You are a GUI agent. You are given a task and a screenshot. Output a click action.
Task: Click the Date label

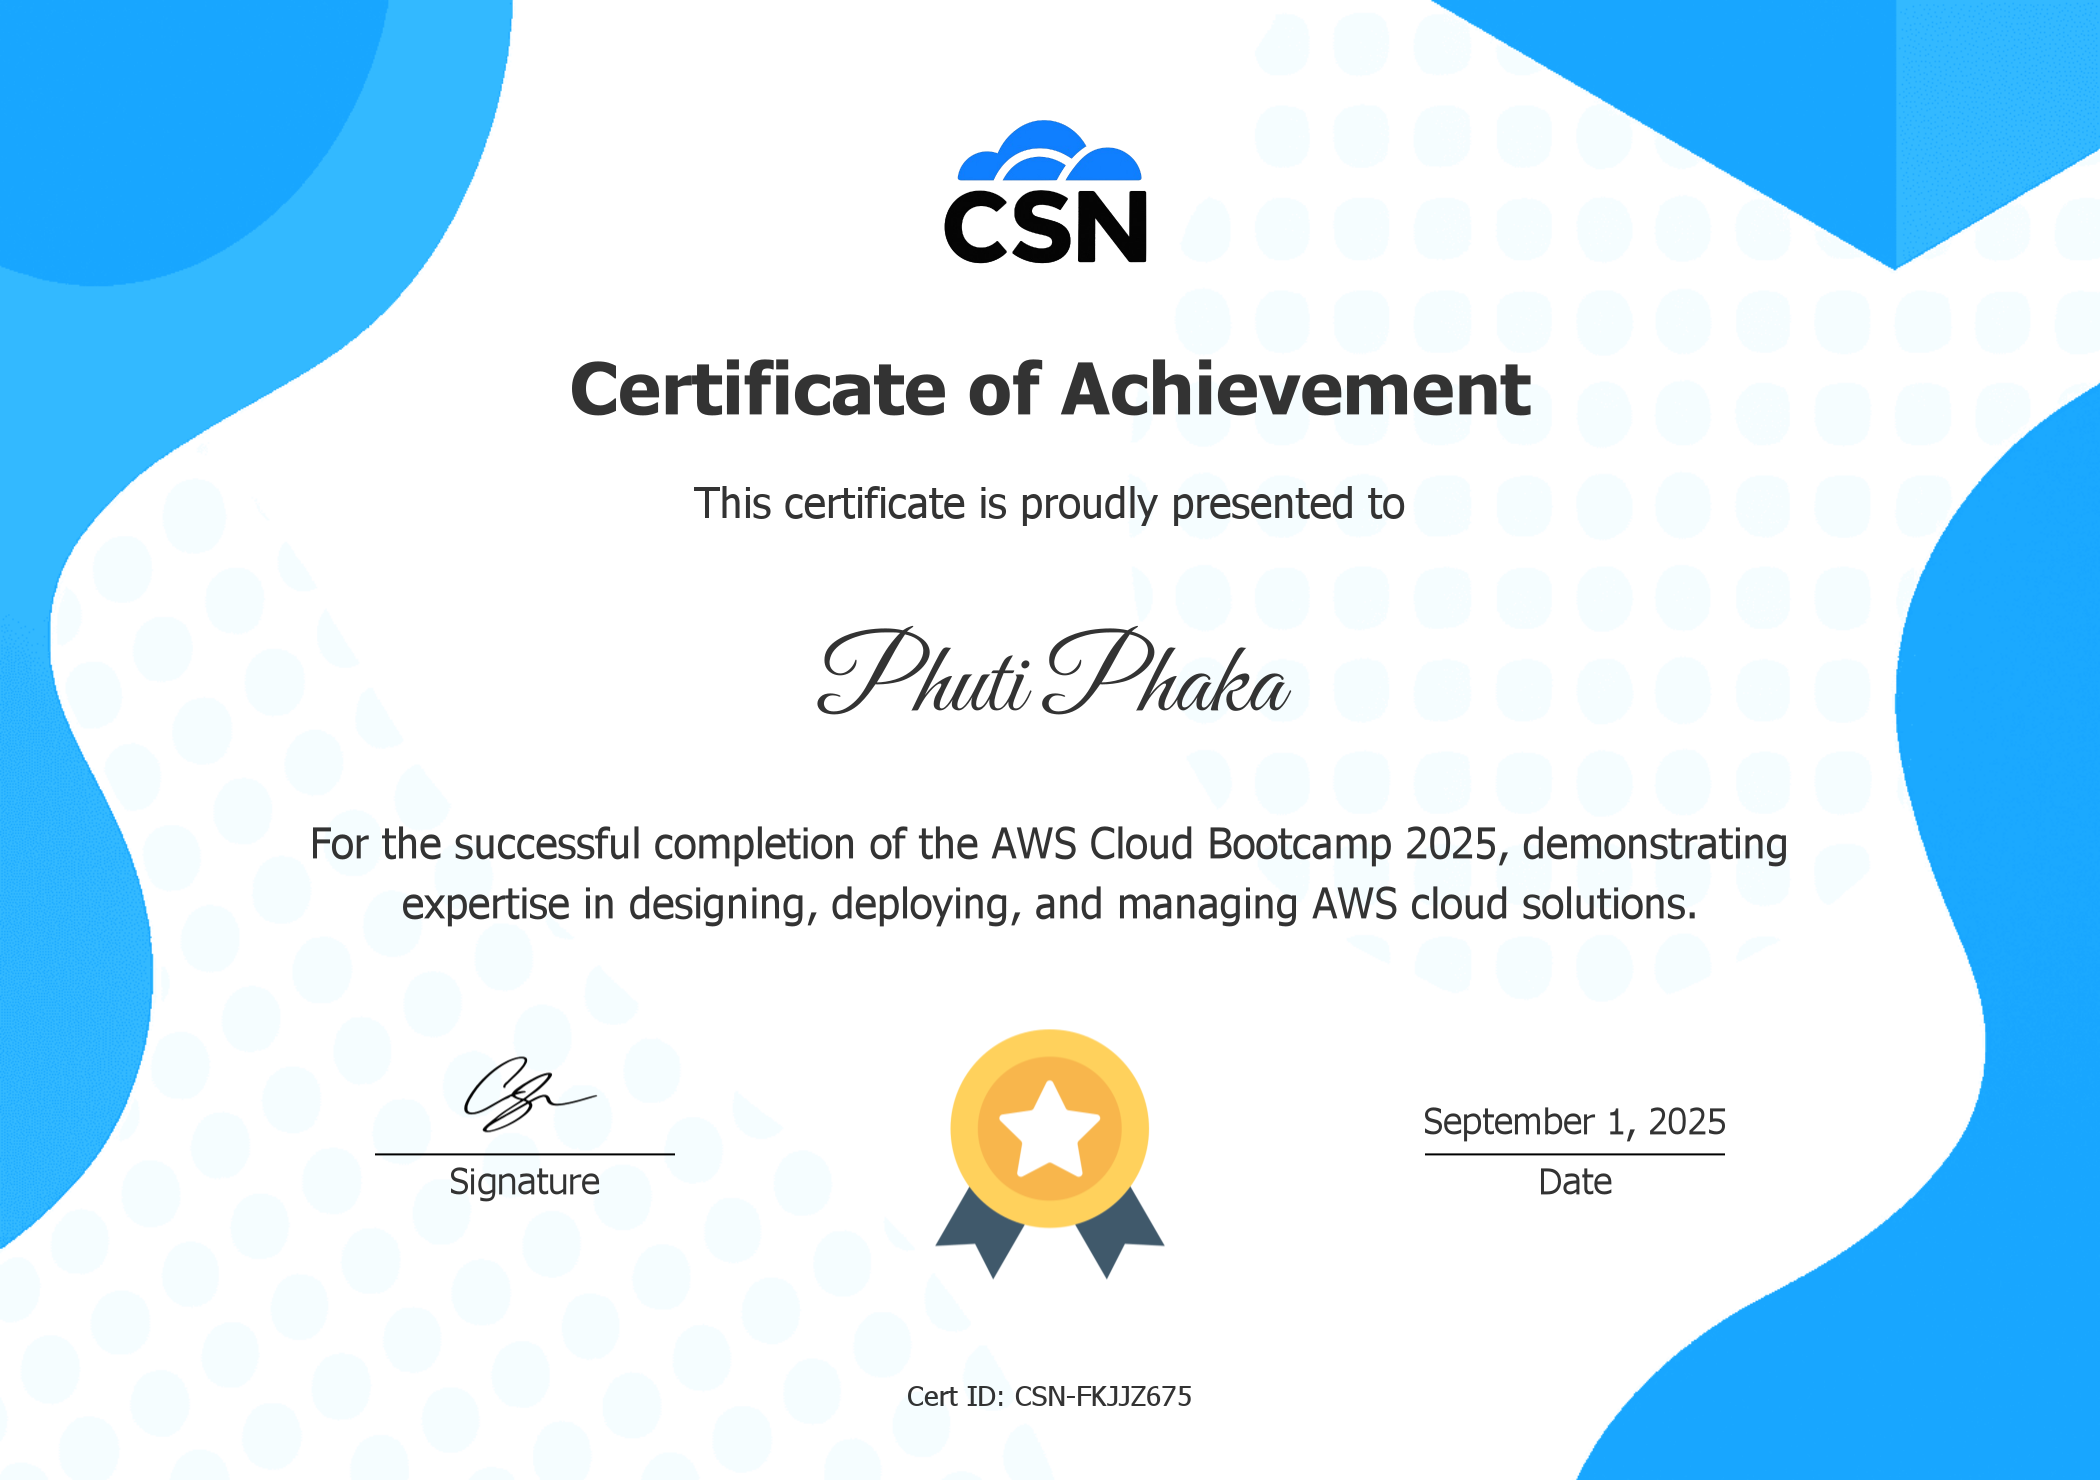pyautogui.click(x=1573, y=1182)
